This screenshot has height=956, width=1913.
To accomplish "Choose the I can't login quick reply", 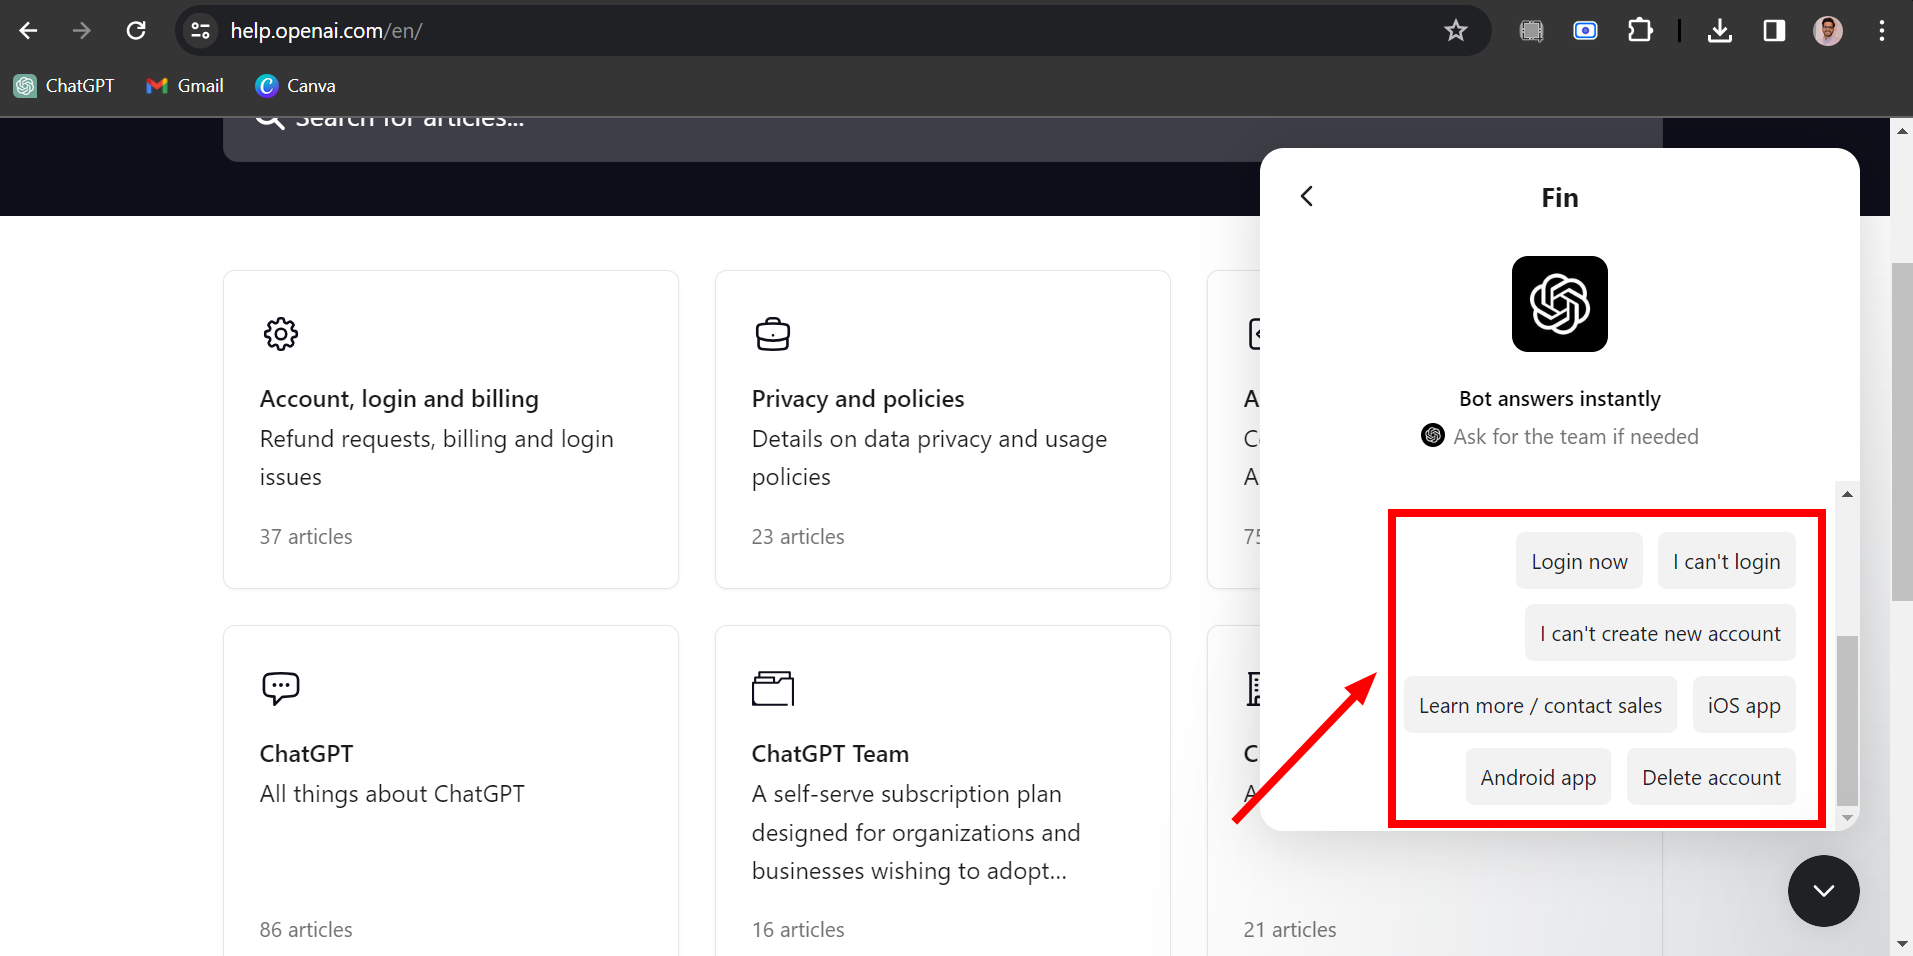I will click(x=1727, y=561).
